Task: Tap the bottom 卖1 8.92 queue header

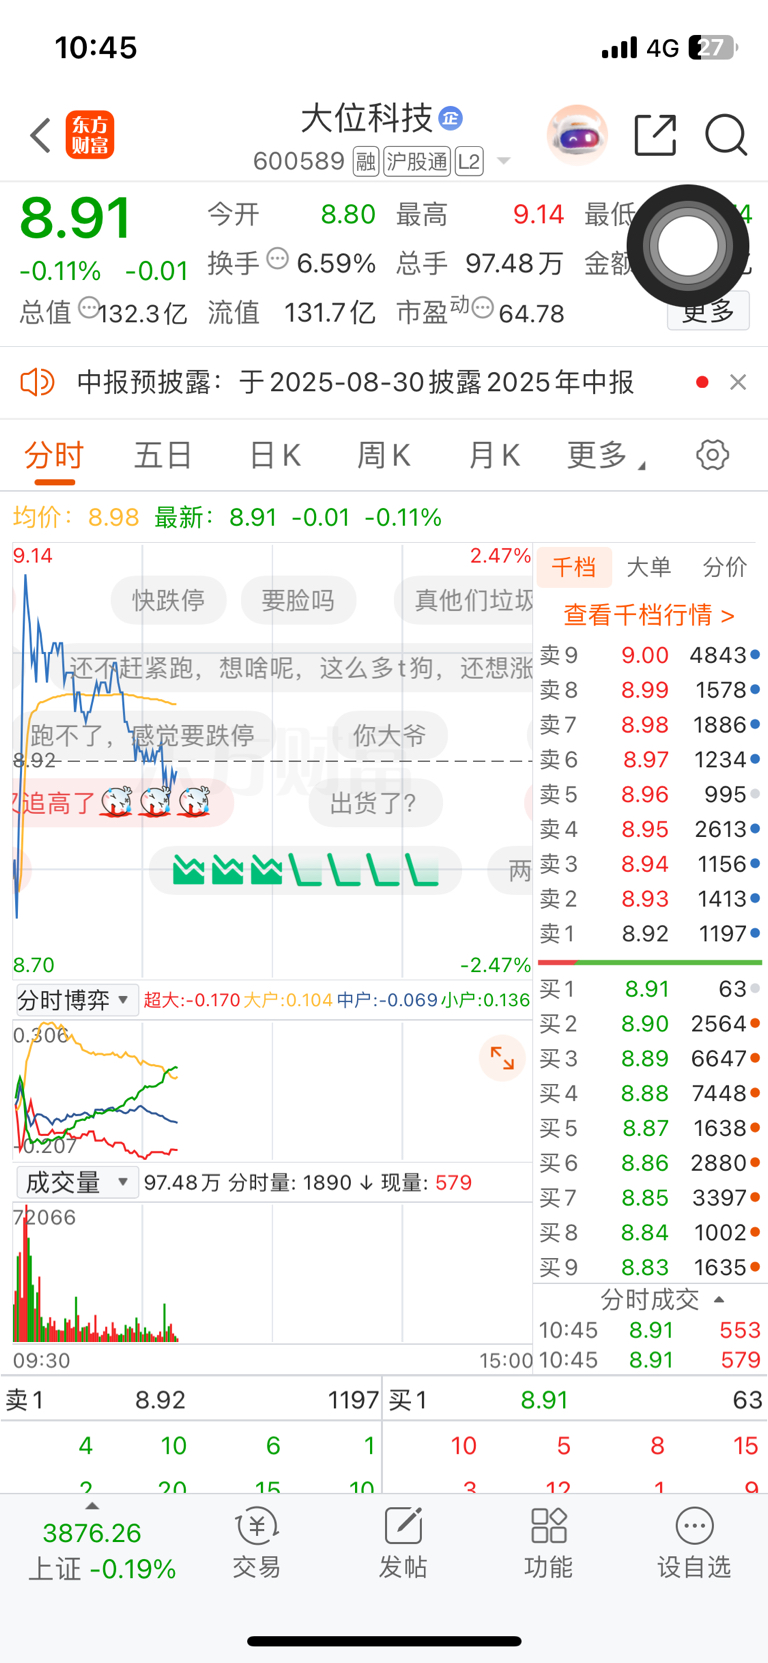Action: click(191, 1400)
